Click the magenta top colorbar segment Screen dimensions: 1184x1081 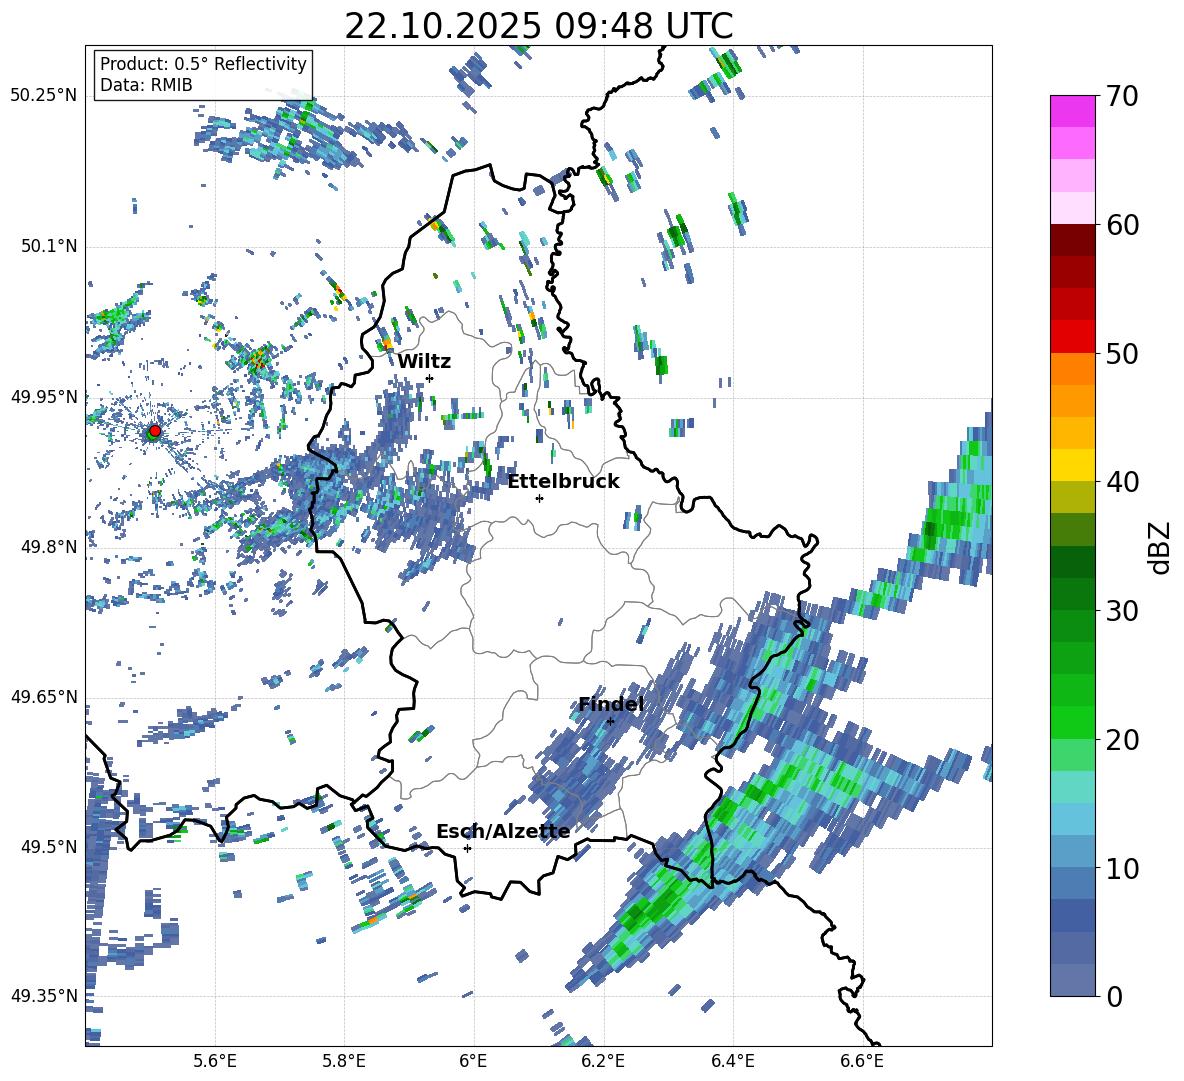coord(1072,112)
